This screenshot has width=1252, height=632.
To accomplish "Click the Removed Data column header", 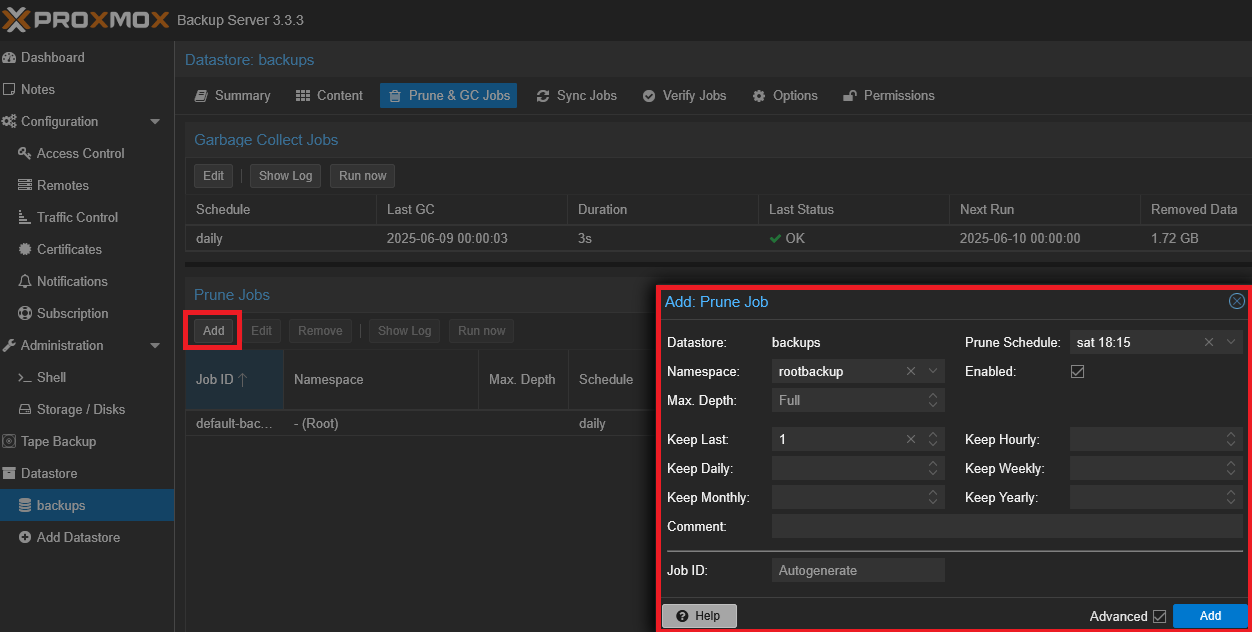I will [1195, 210].
